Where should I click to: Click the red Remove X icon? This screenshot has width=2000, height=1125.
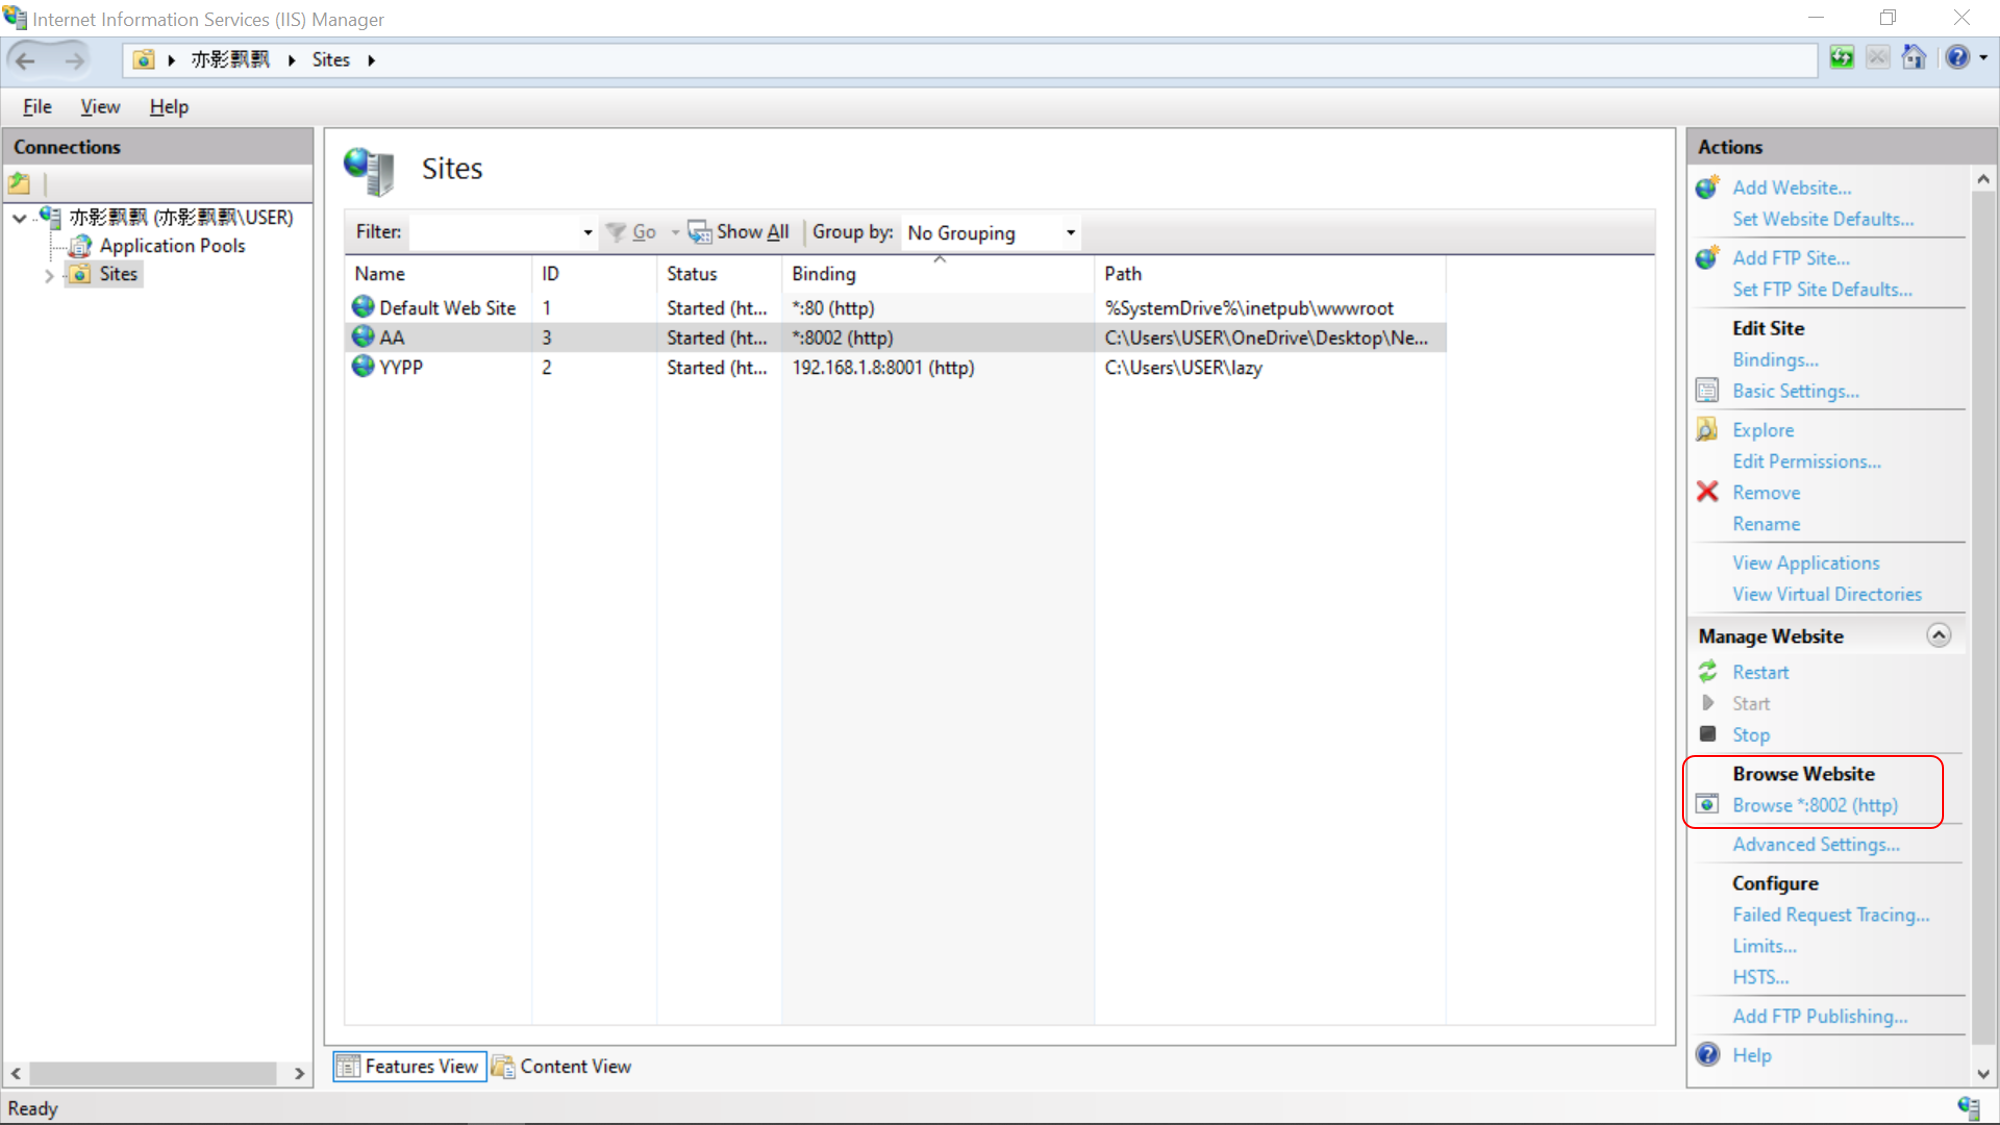1708,492
